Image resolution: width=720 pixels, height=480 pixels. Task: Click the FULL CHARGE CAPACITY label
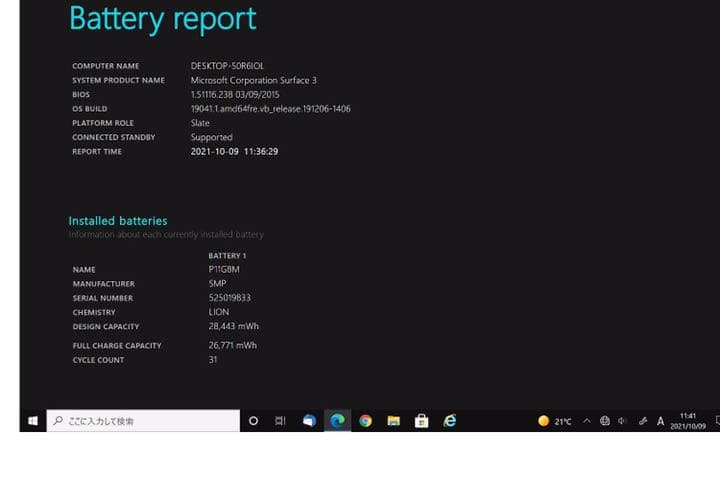117,346
